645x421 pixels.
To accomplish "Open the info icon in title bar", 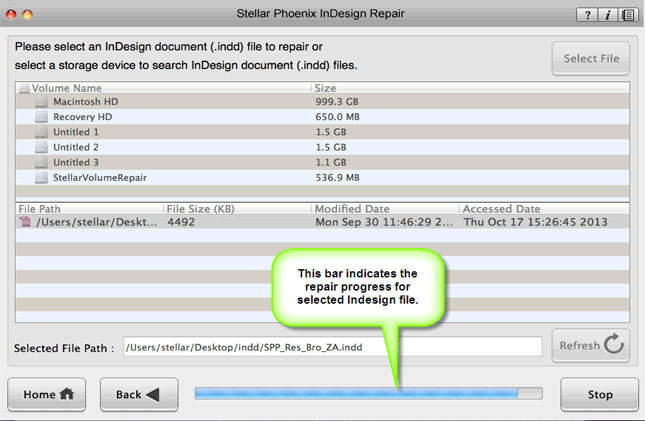I will coord(606,14).
